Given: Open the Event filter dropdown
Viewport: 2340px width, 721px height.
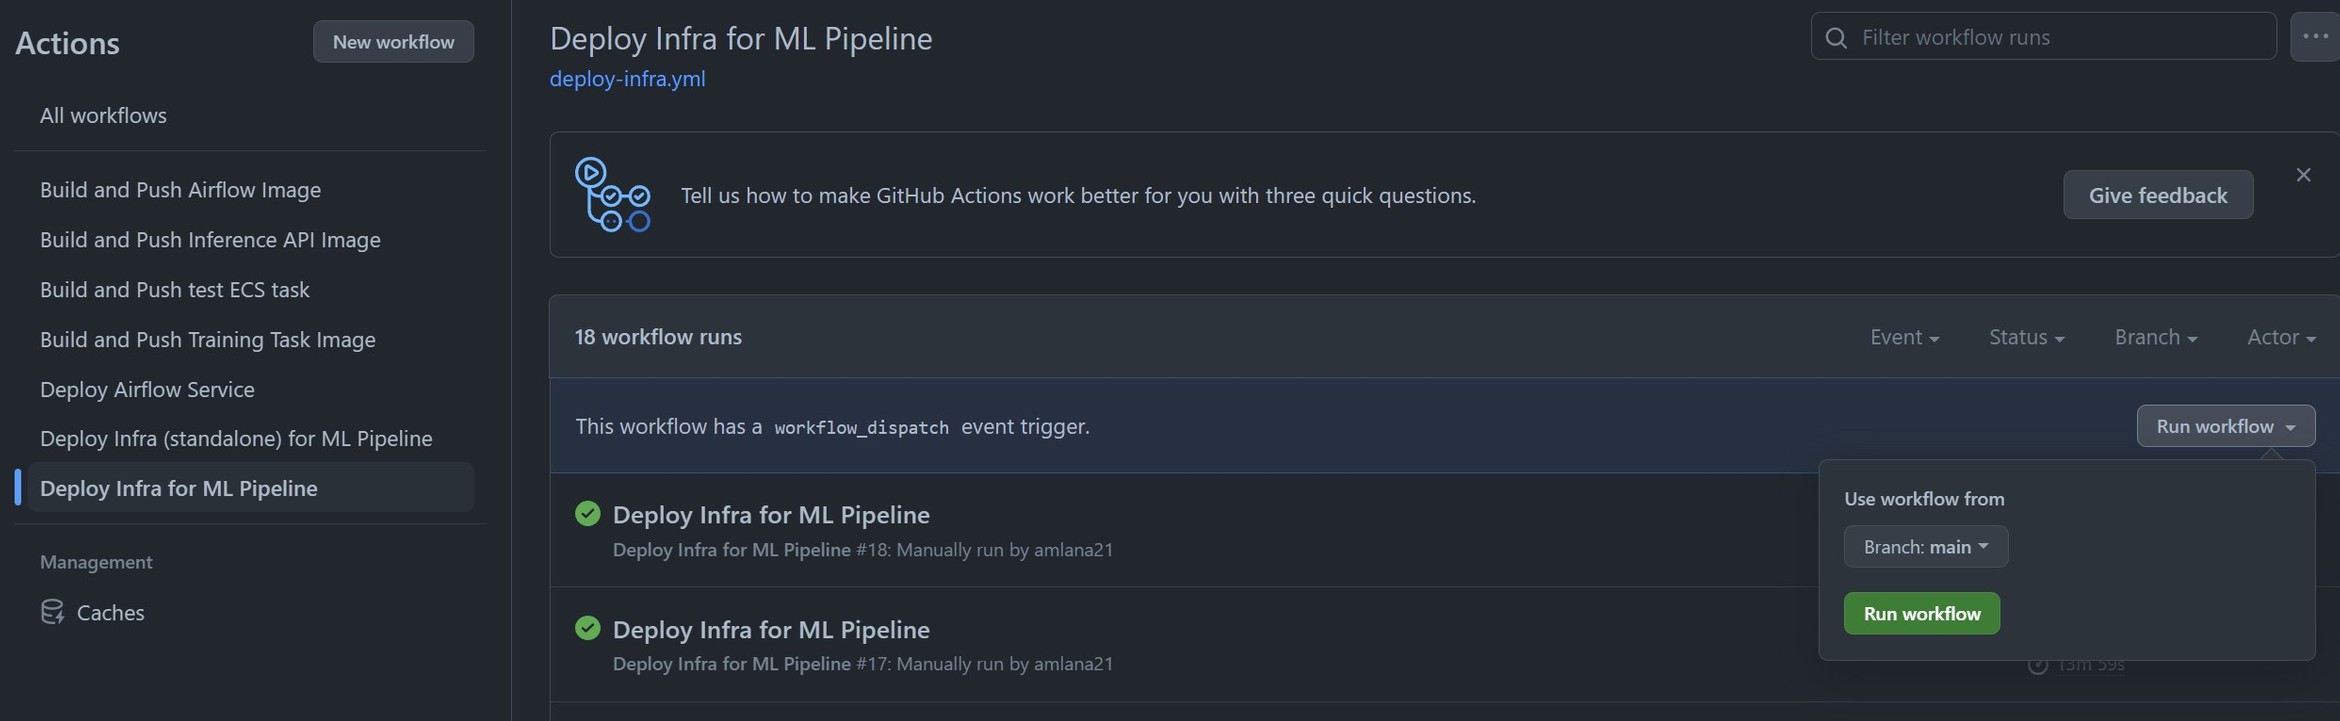Looking at the screenshot, I should (1904, 337).
